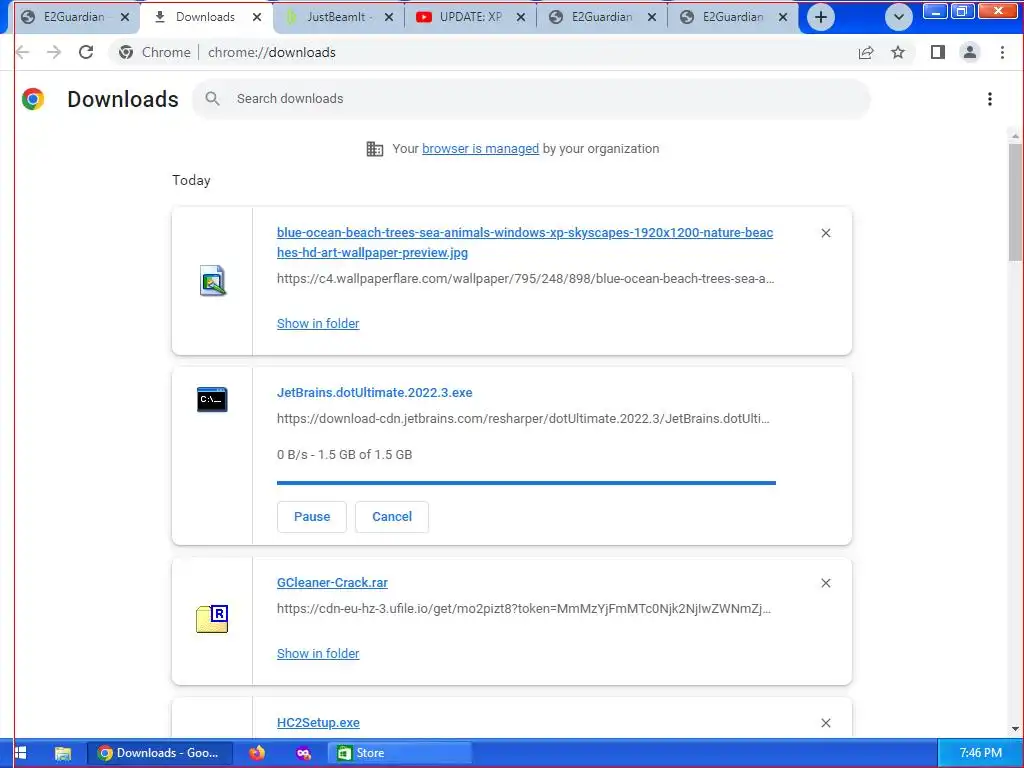Cancel the JetBrains download
This screenshot has height=768, width=1024.
(392, 517)
